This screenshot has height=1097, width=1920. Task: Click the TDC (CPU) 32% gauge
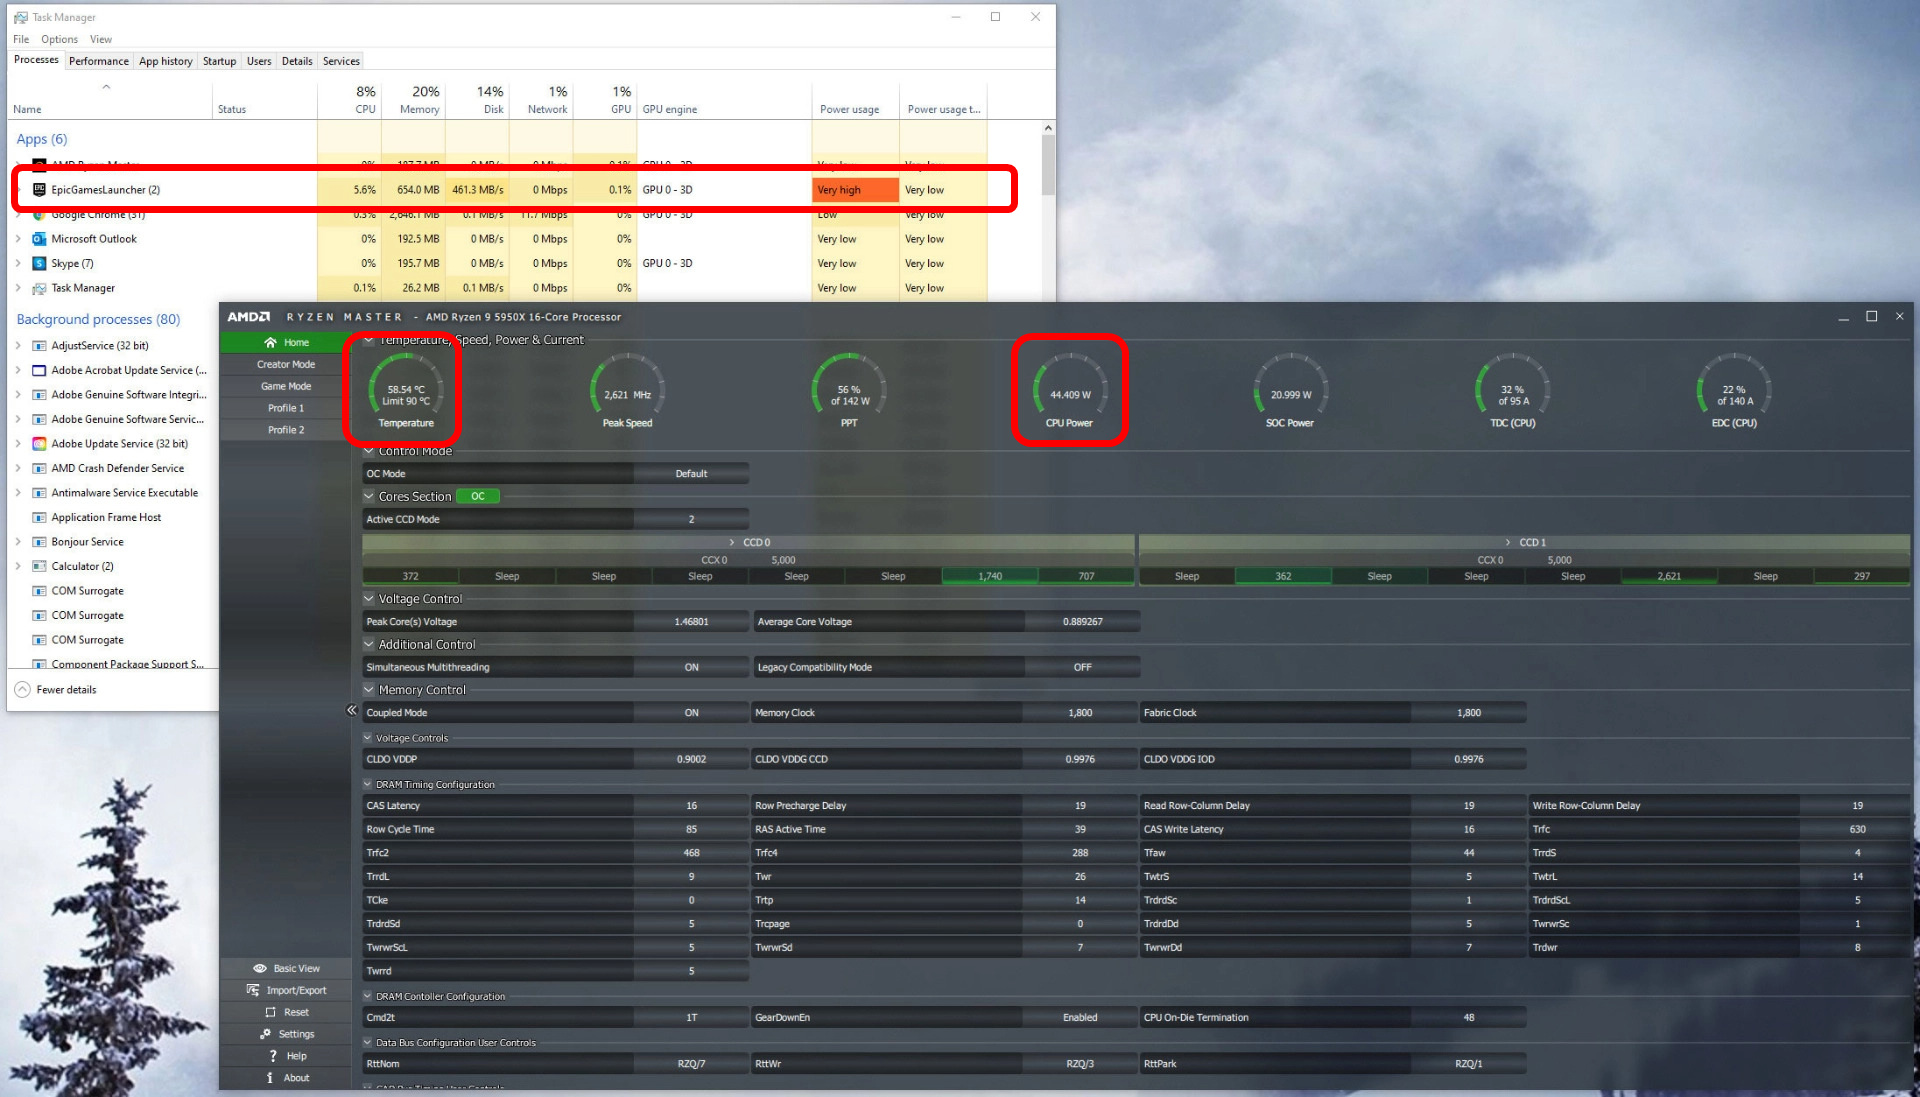tap(1512, 390)
